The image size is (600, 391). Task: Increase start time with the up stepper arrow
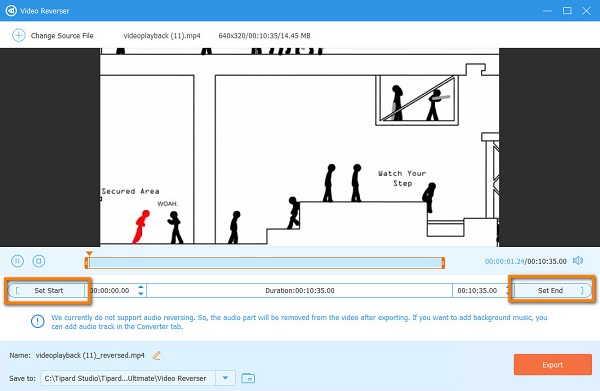pos(141,287)
